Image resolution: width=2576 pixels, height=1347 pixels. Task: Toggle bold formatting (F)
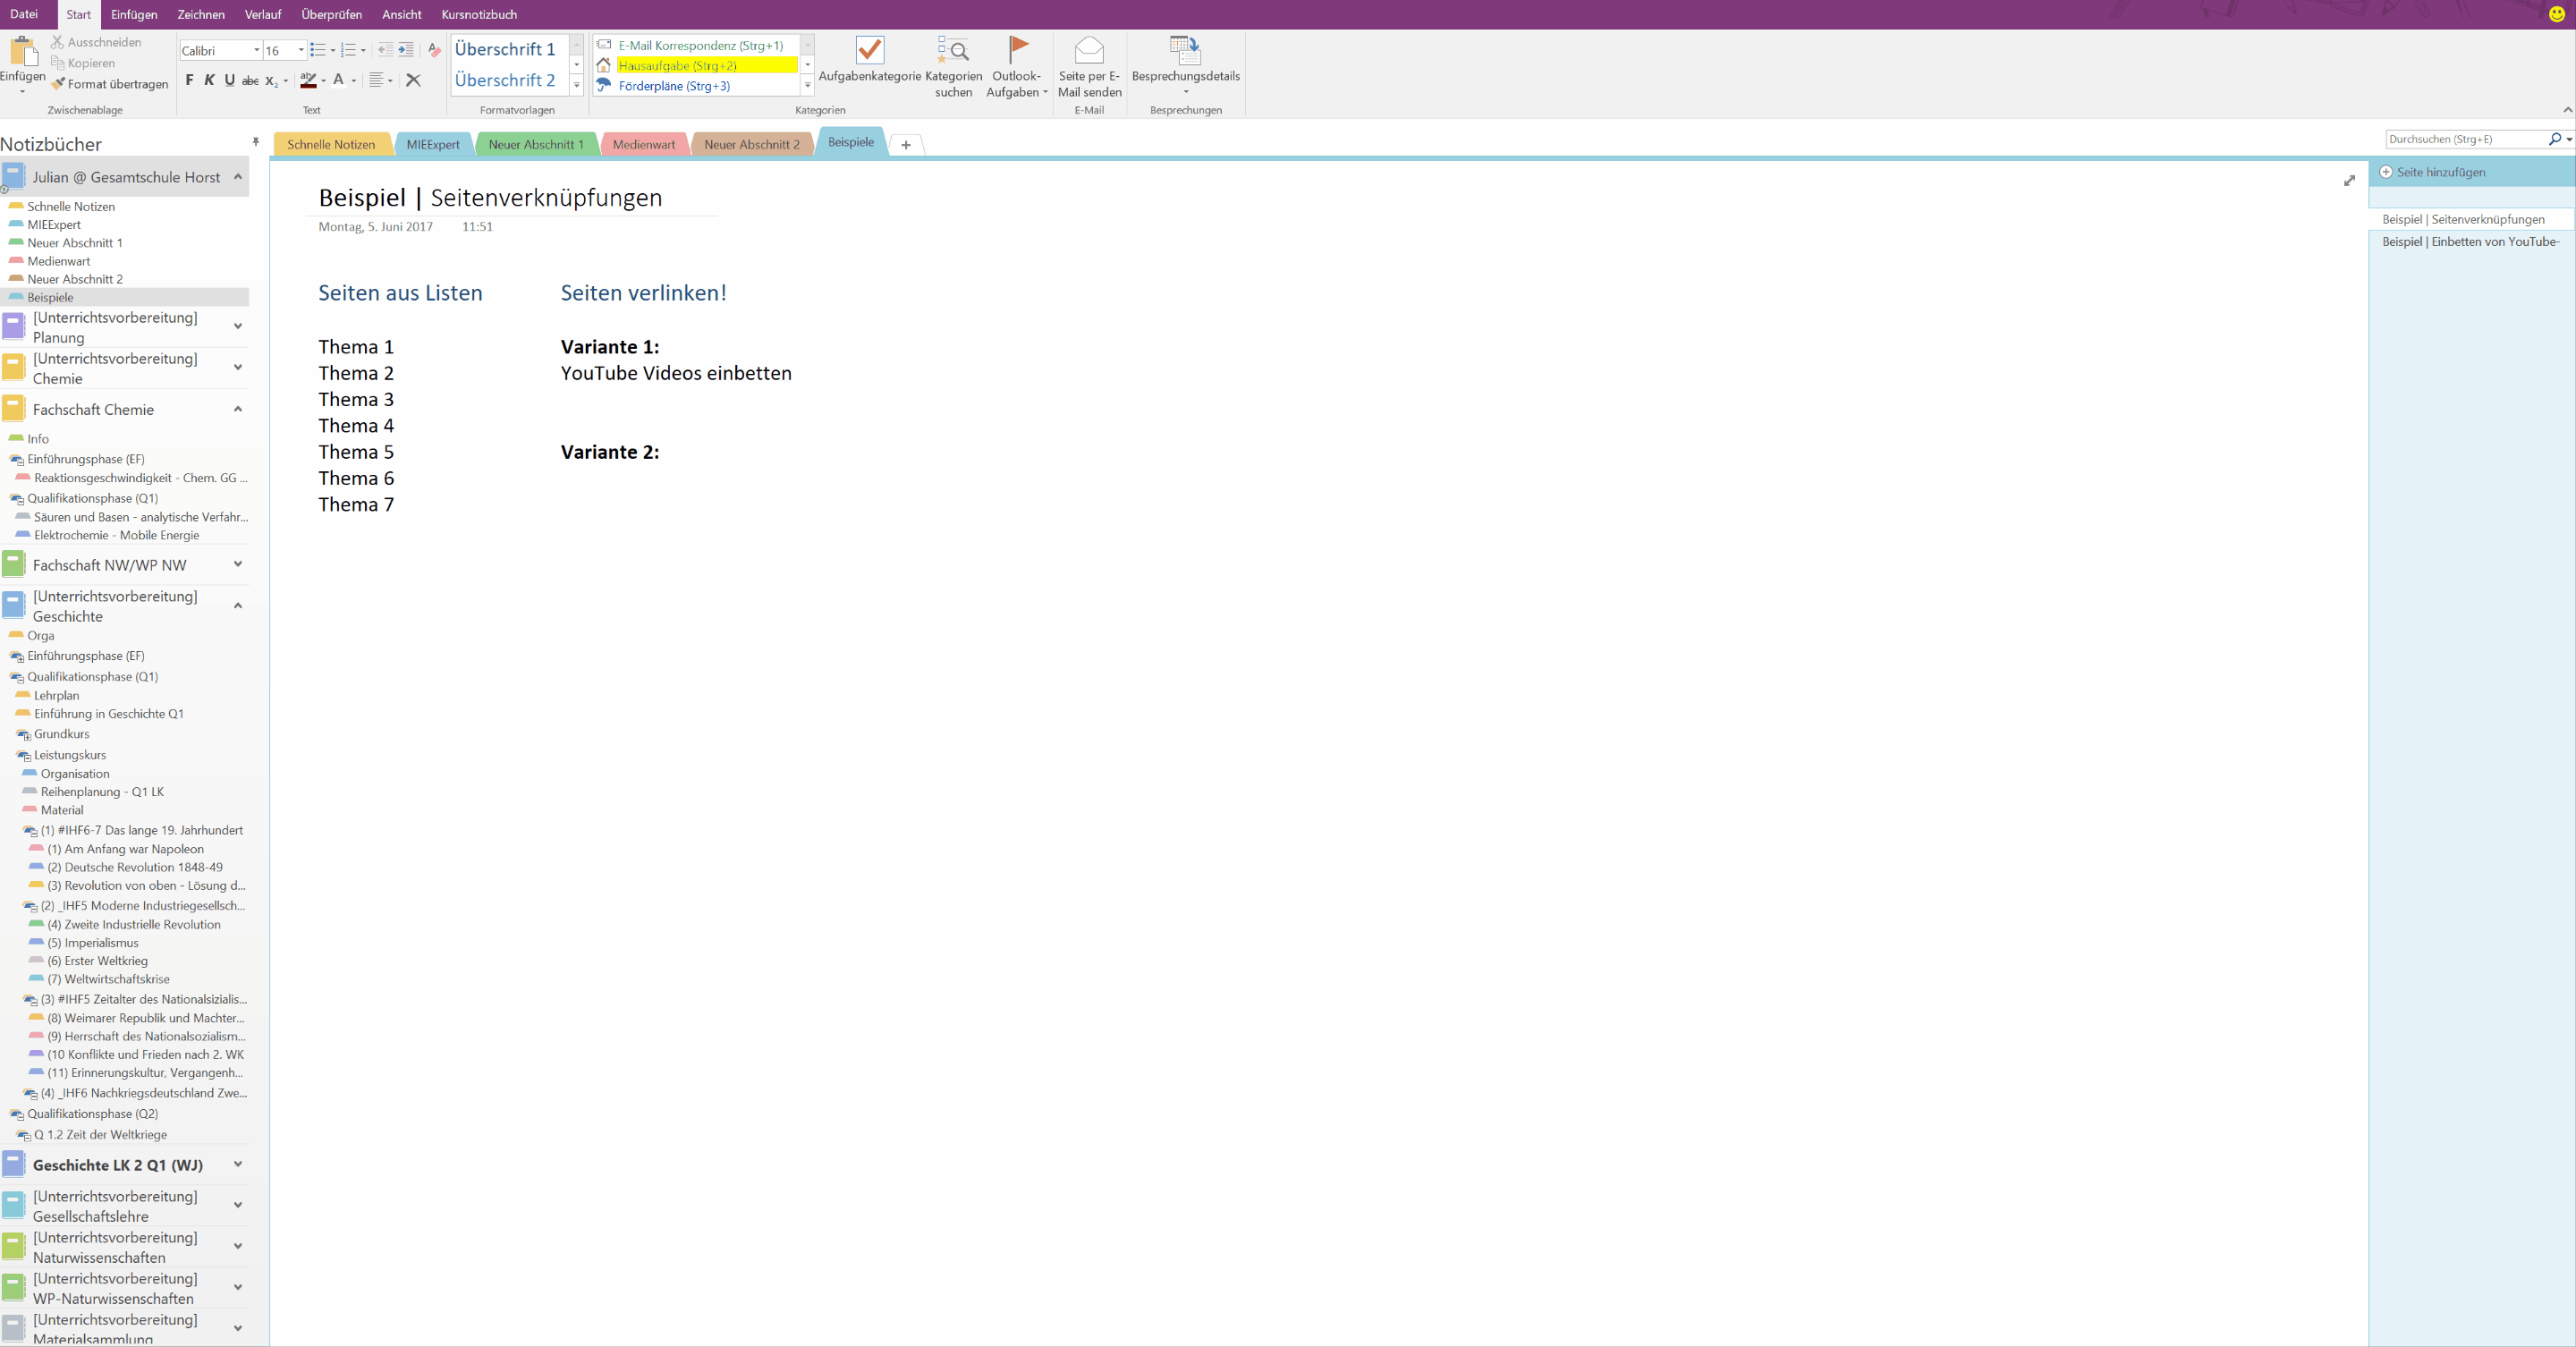click(x=190, y=80)
